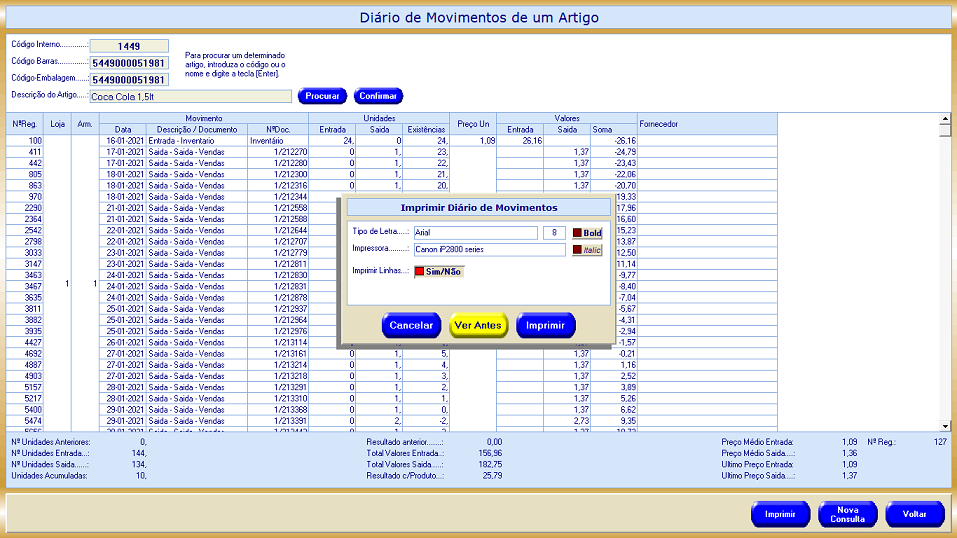Click the Código Interno field 1449
957x538 pixels.
129,46
